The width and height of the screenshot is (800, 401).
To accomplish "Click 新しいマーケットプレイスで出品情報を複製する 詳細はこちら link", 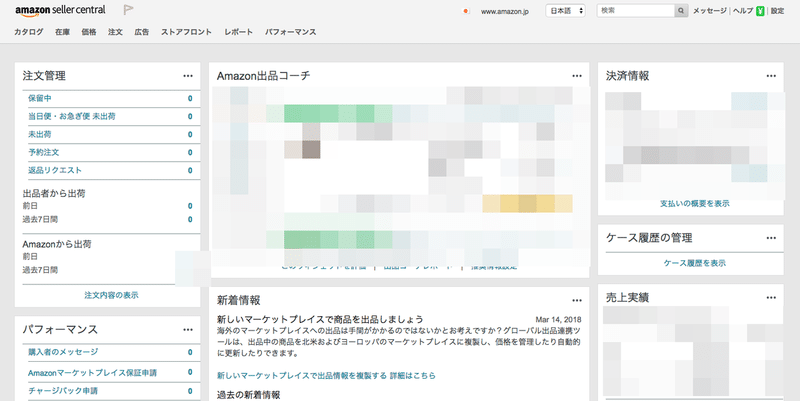I will tap(326, 375).
